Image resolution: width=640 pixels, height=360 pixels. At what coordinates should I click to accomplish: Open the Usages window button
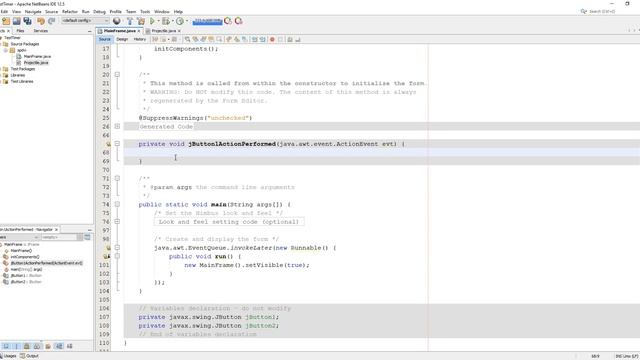coord(9,356)
